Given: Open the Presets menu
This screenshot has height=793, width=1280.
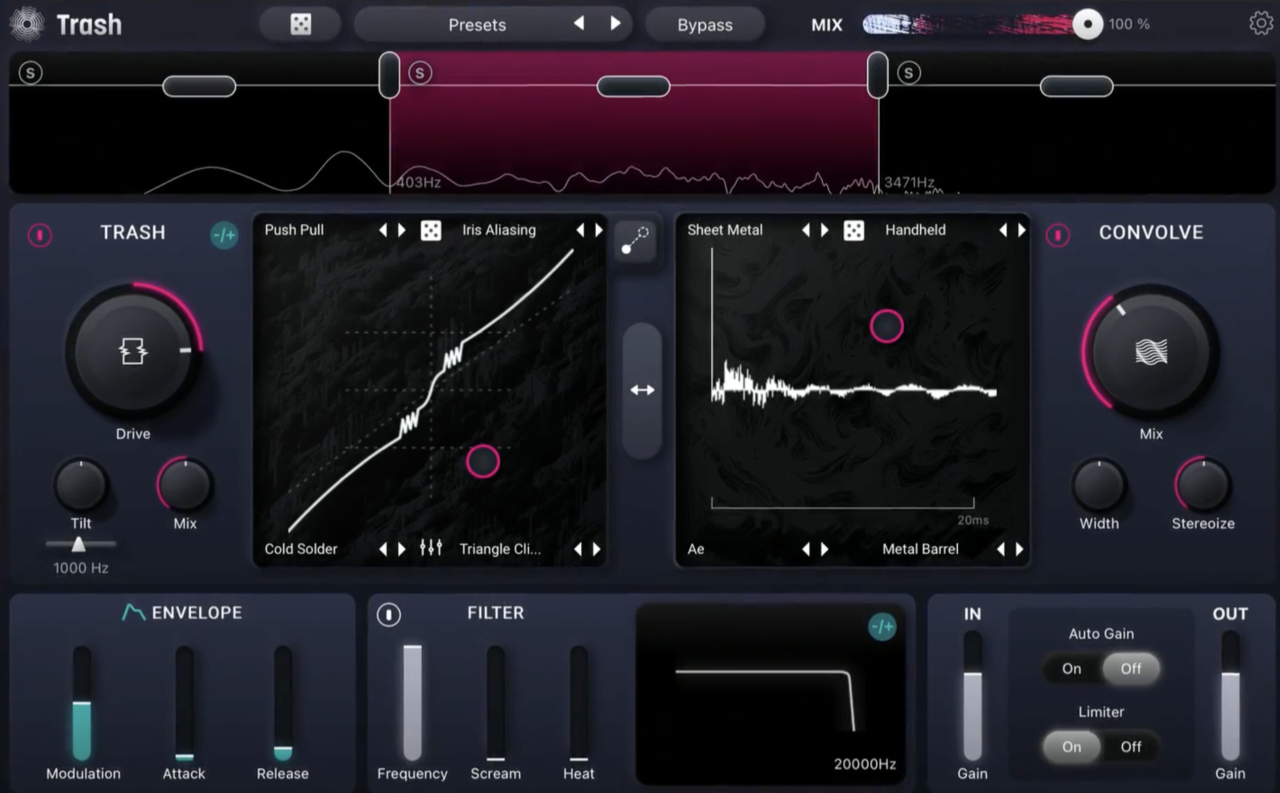Looking at the screenshot, I should click(477, 25).
